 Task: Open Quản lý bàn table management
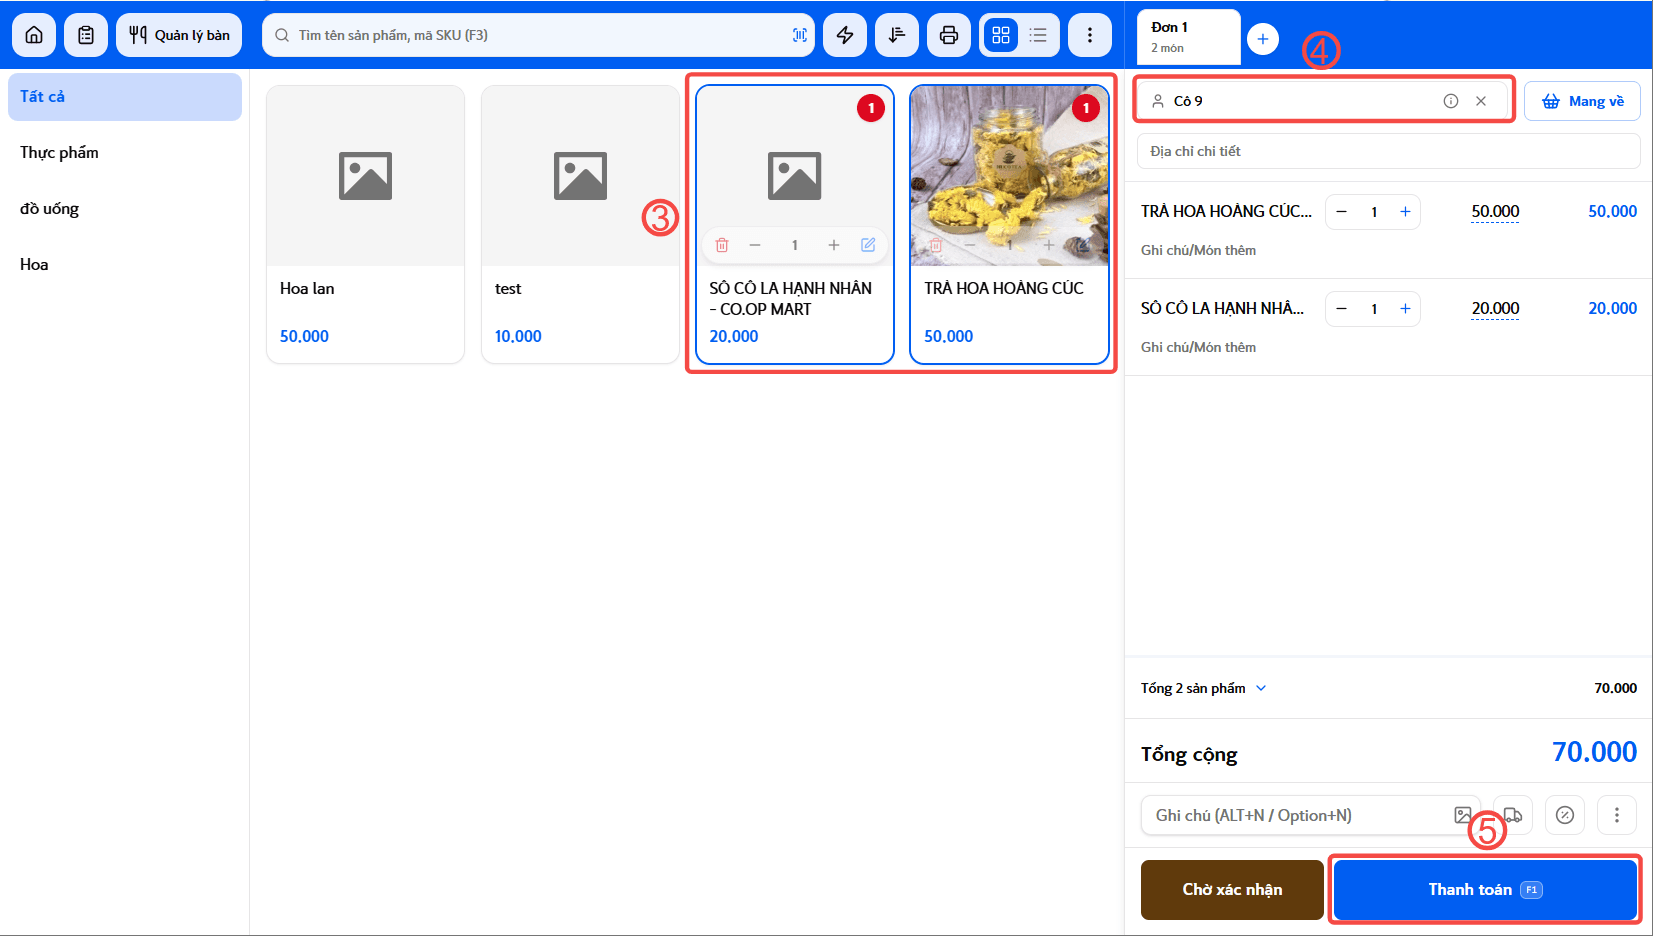[x=179, y=35]
